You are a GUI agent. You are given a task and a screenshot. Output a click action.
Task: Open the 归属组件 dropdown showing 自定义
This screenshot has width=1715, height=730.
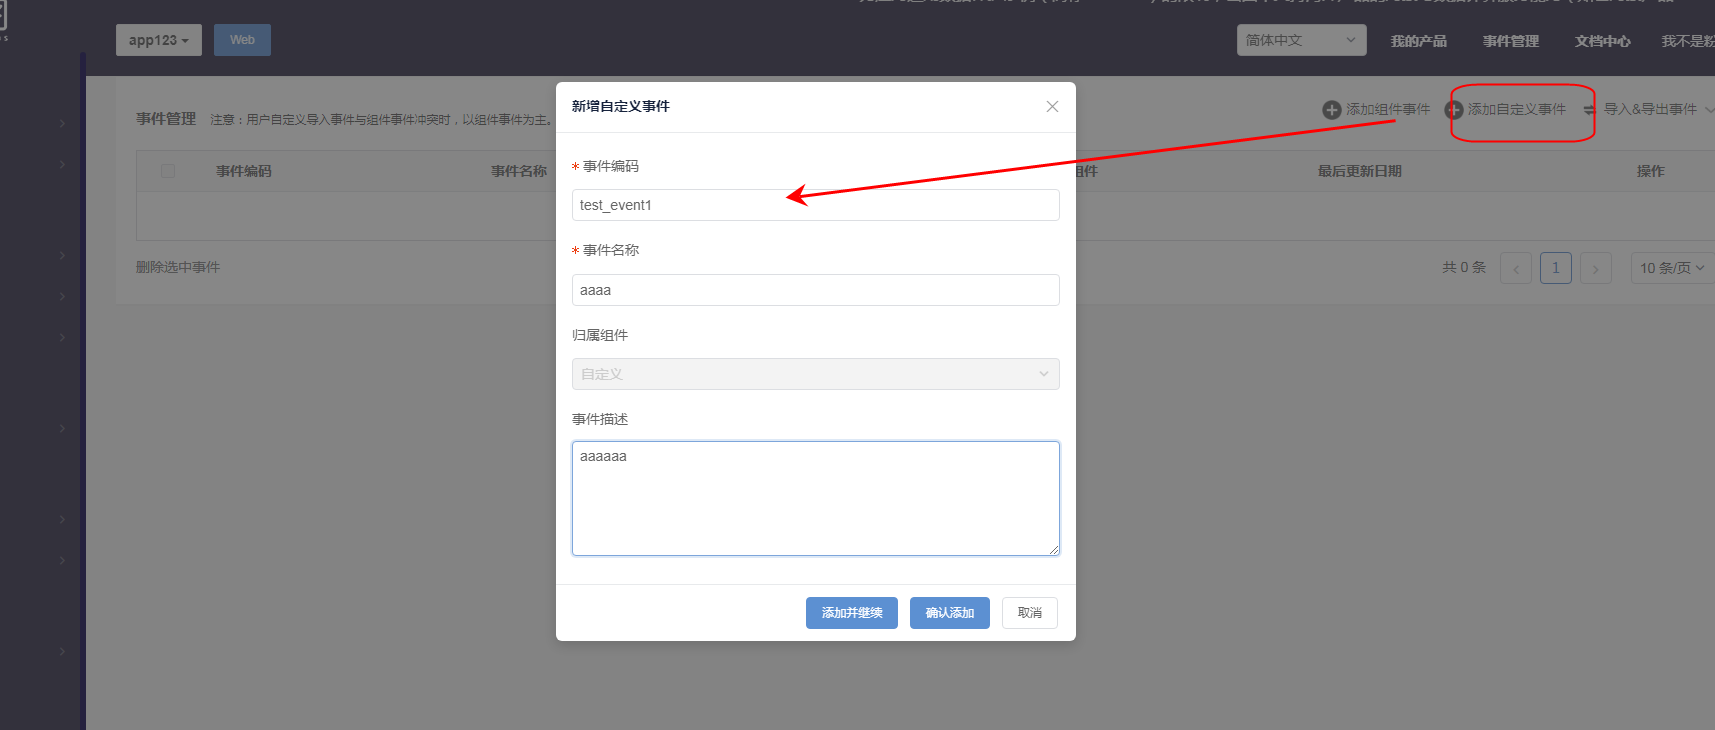click(815, 374)
